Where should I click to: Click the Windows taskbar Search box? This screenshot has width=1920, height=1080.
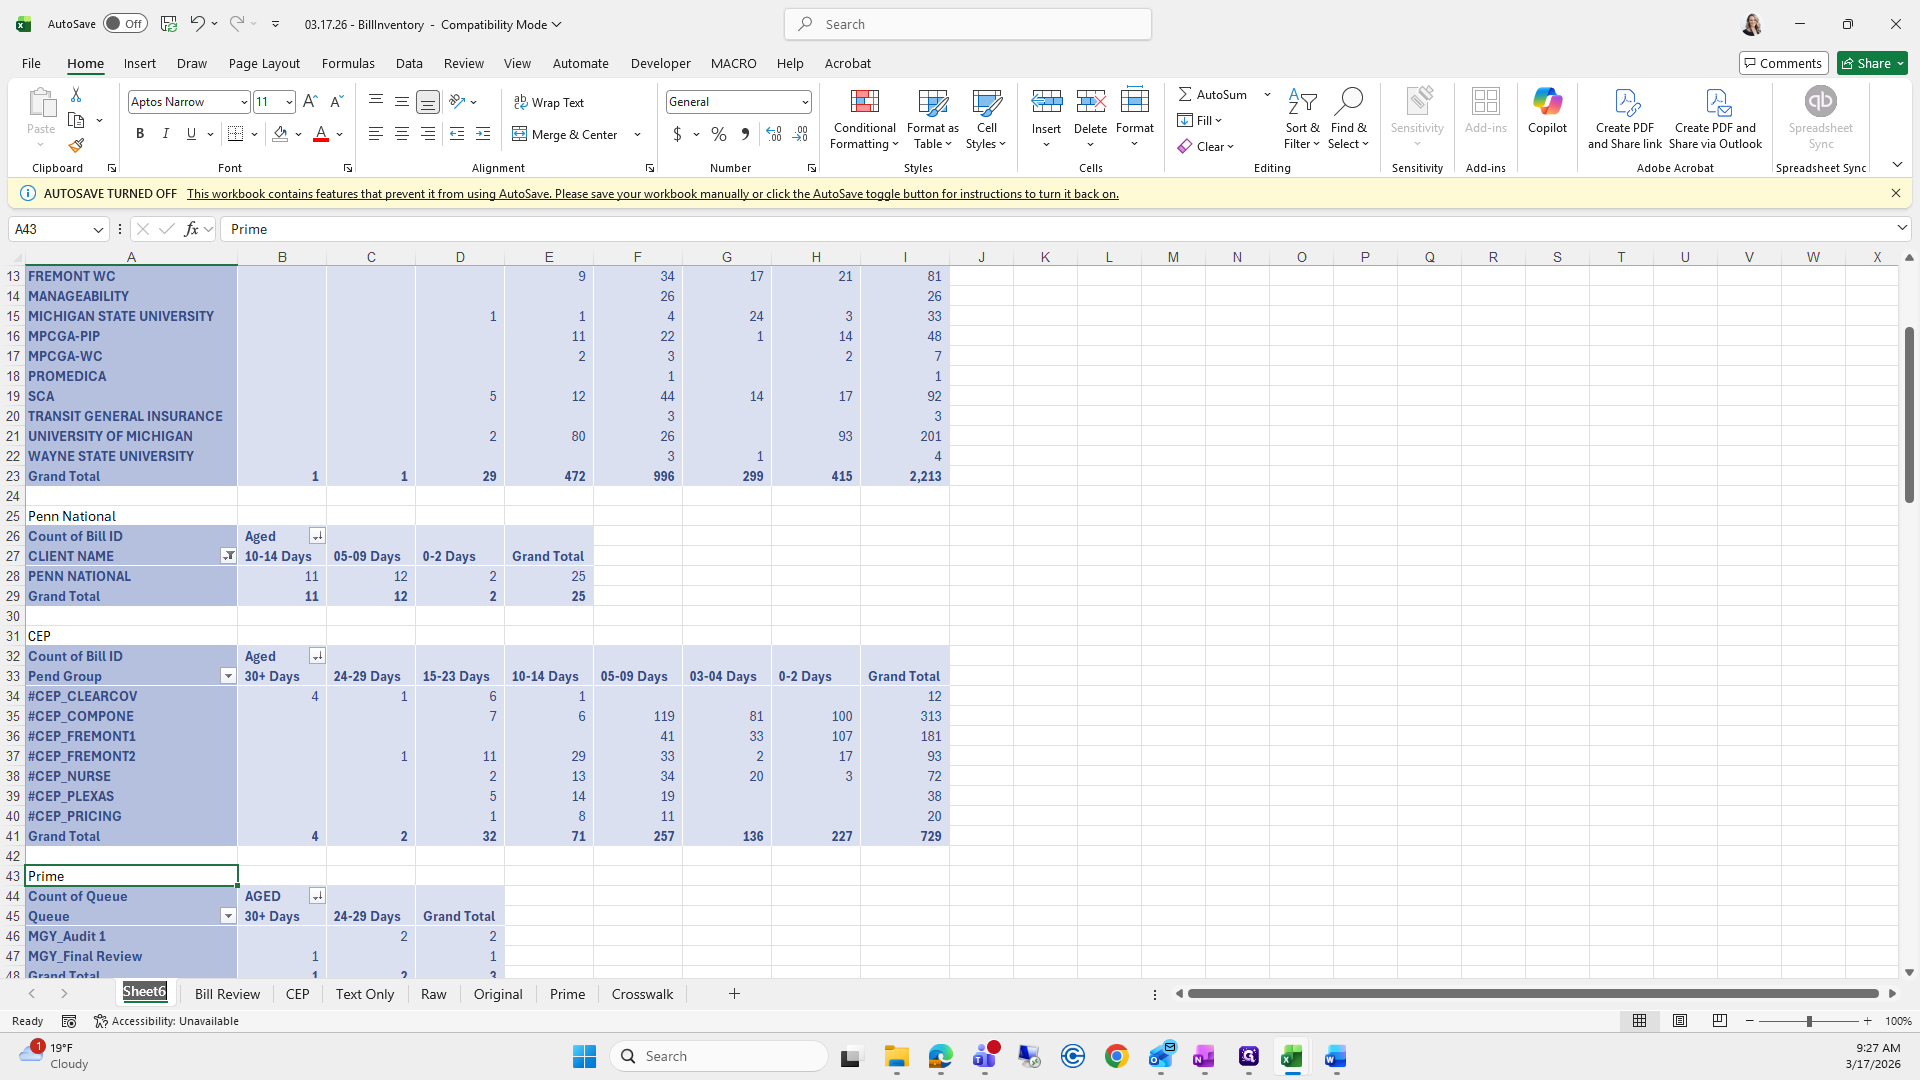[720, 1056]
